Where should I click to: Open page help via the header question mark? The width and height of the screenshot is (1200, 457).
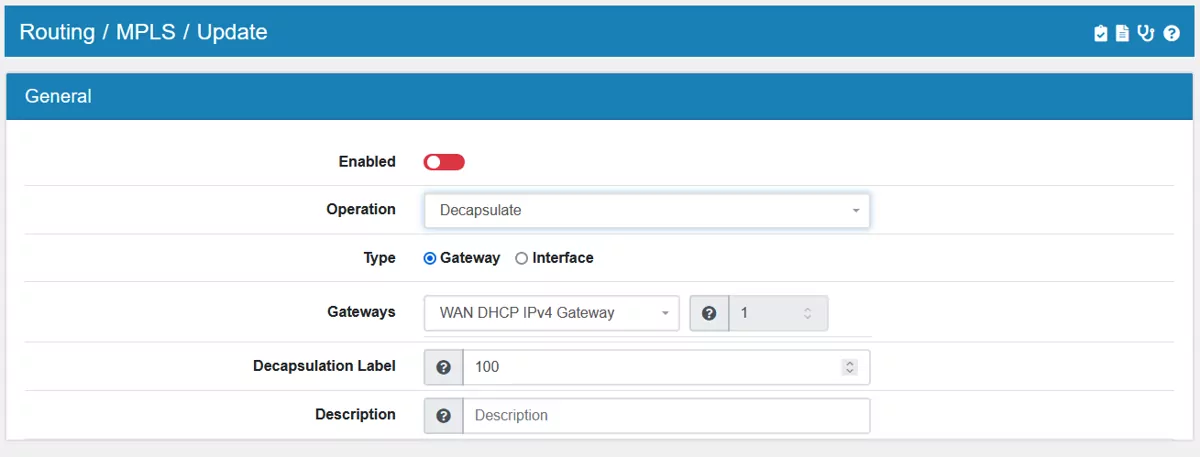(x=1171, y=33)
